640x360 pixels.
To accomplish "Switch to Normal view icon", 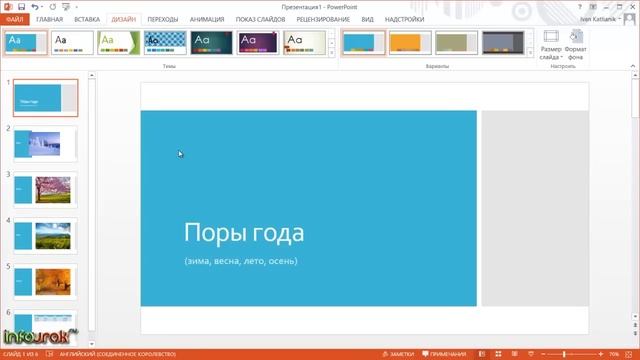I will pyautogui.click(x=482, y=354).
